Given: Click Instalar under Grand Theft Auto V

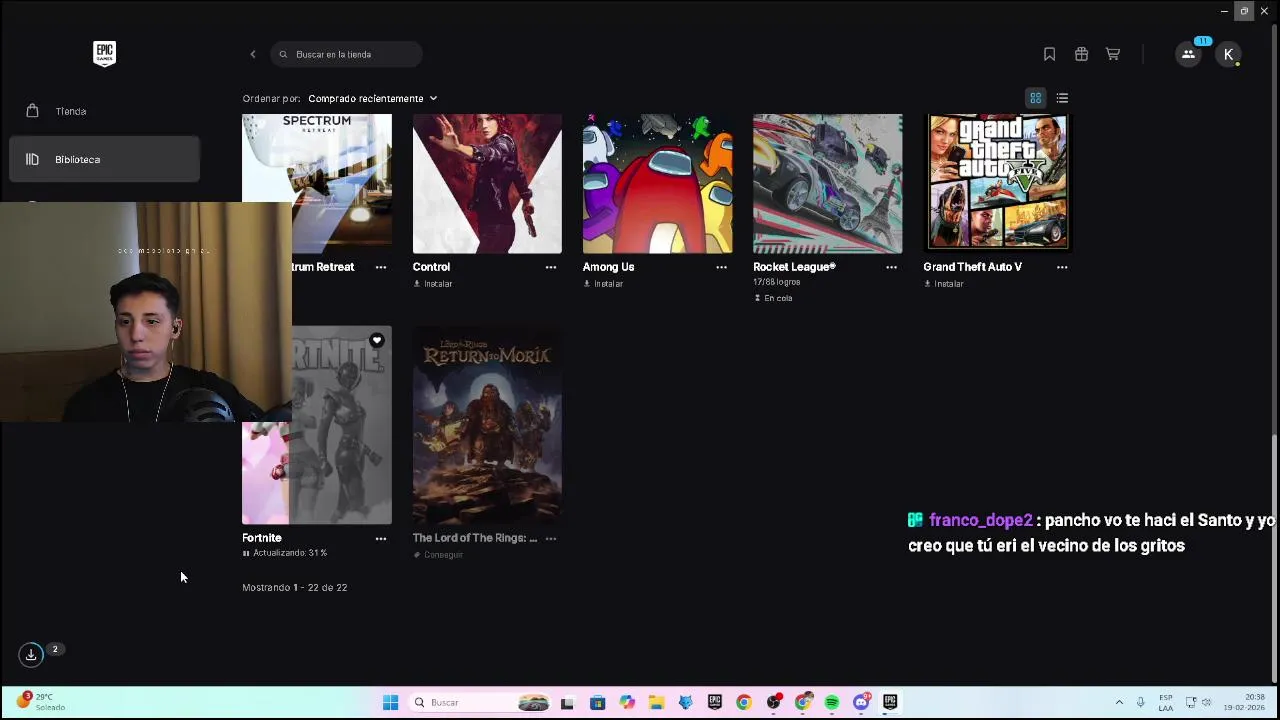Looking at the screenshot, I should [x=943, y=284].
